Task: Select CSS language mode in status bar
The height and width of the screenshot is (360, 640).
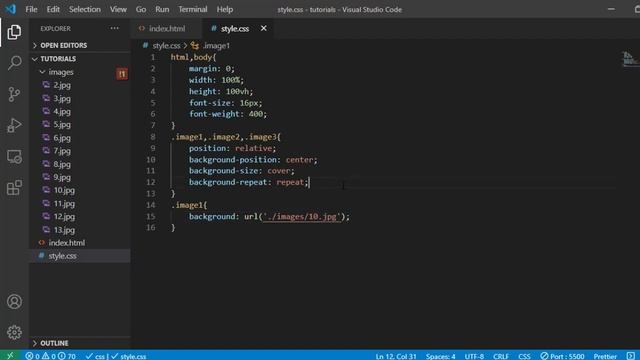Action: [x=524, y=356]
